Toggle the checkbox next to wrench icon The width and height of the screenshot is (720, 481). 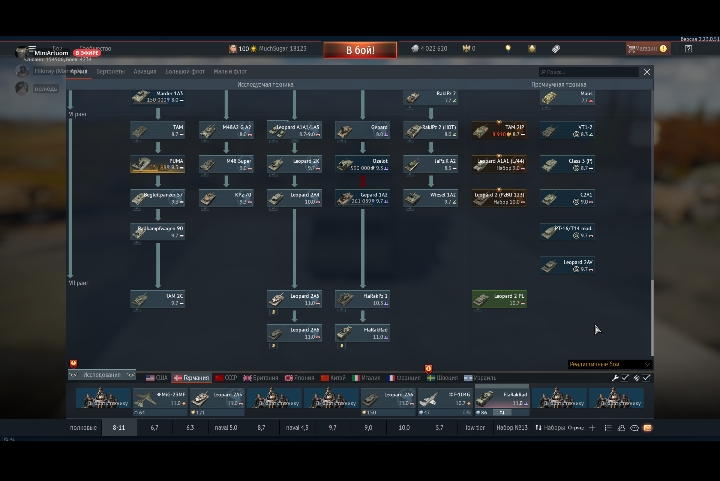coord(625,378)
